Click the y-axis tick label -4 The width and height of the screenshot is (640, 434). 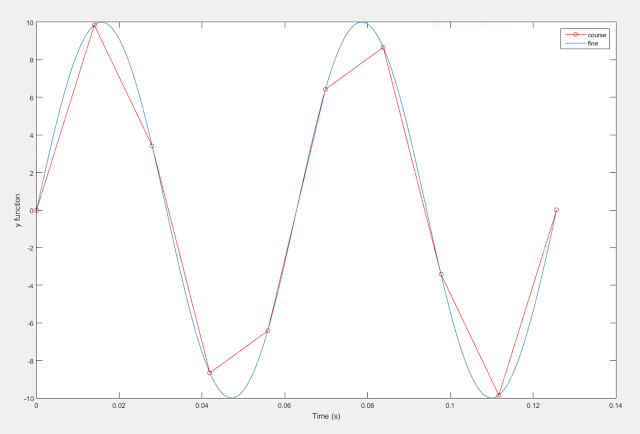[x=30, y=285]
